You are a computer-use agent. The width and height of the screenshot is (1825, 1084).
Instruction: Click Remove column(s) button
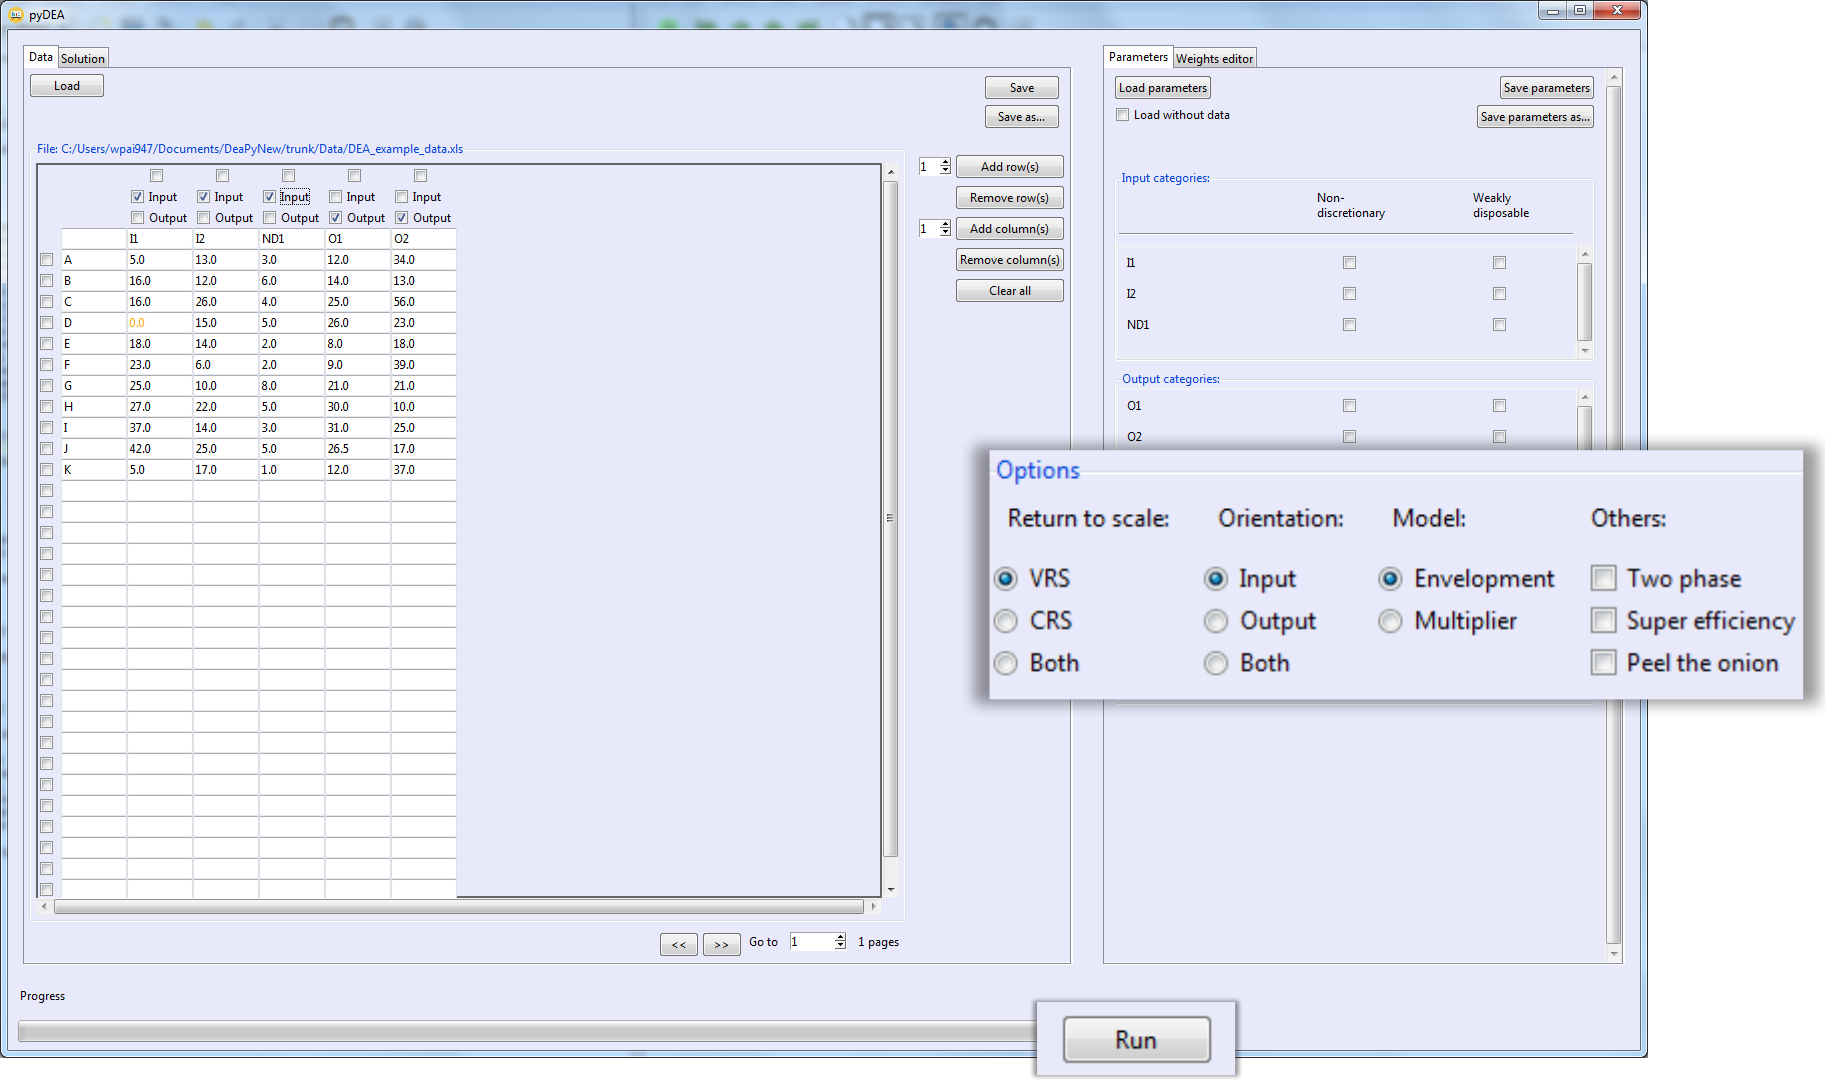pyautogui.click(x=1010, y=260)
